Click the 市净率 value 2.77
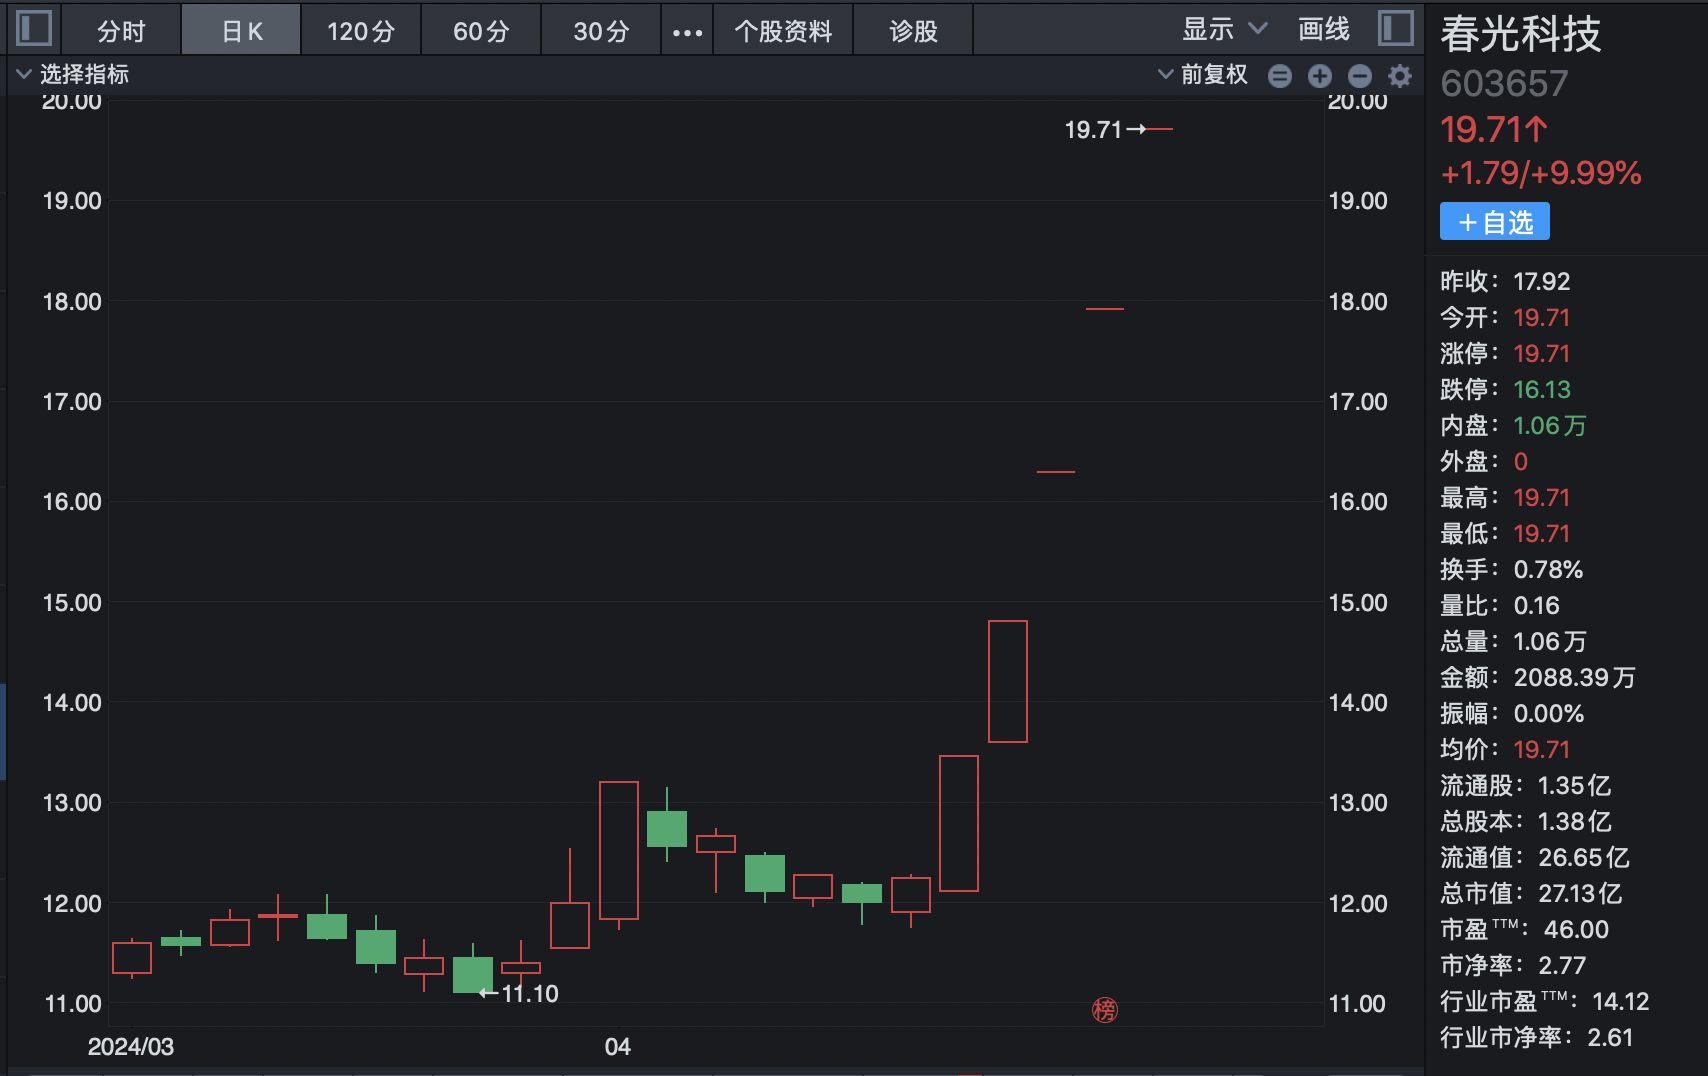Screen dimensions: 1708x1076 coord(1562,966)
